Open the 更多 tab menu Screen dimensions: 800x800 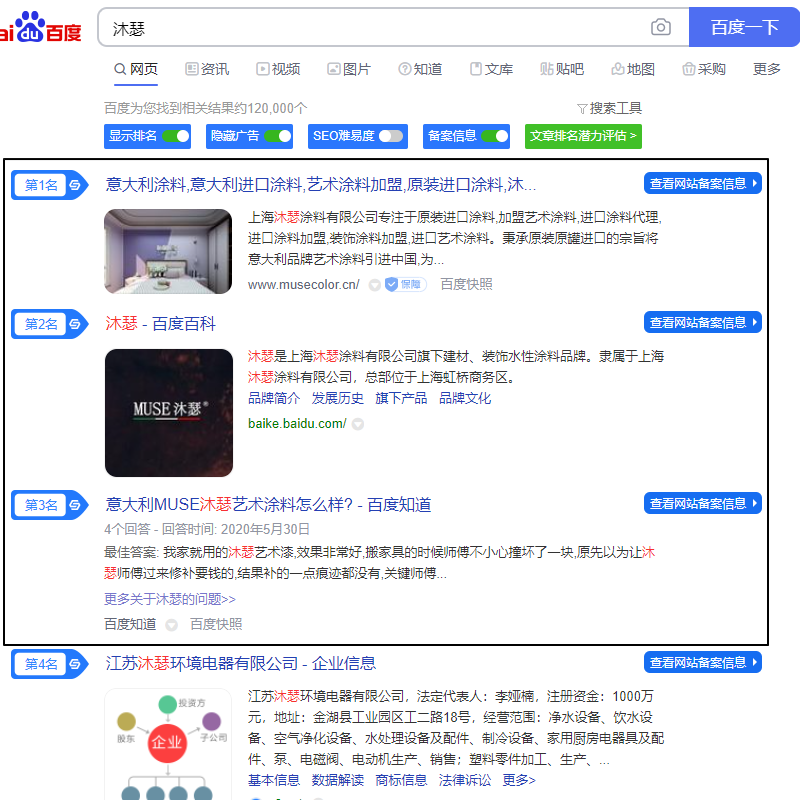tap(766, 69)
